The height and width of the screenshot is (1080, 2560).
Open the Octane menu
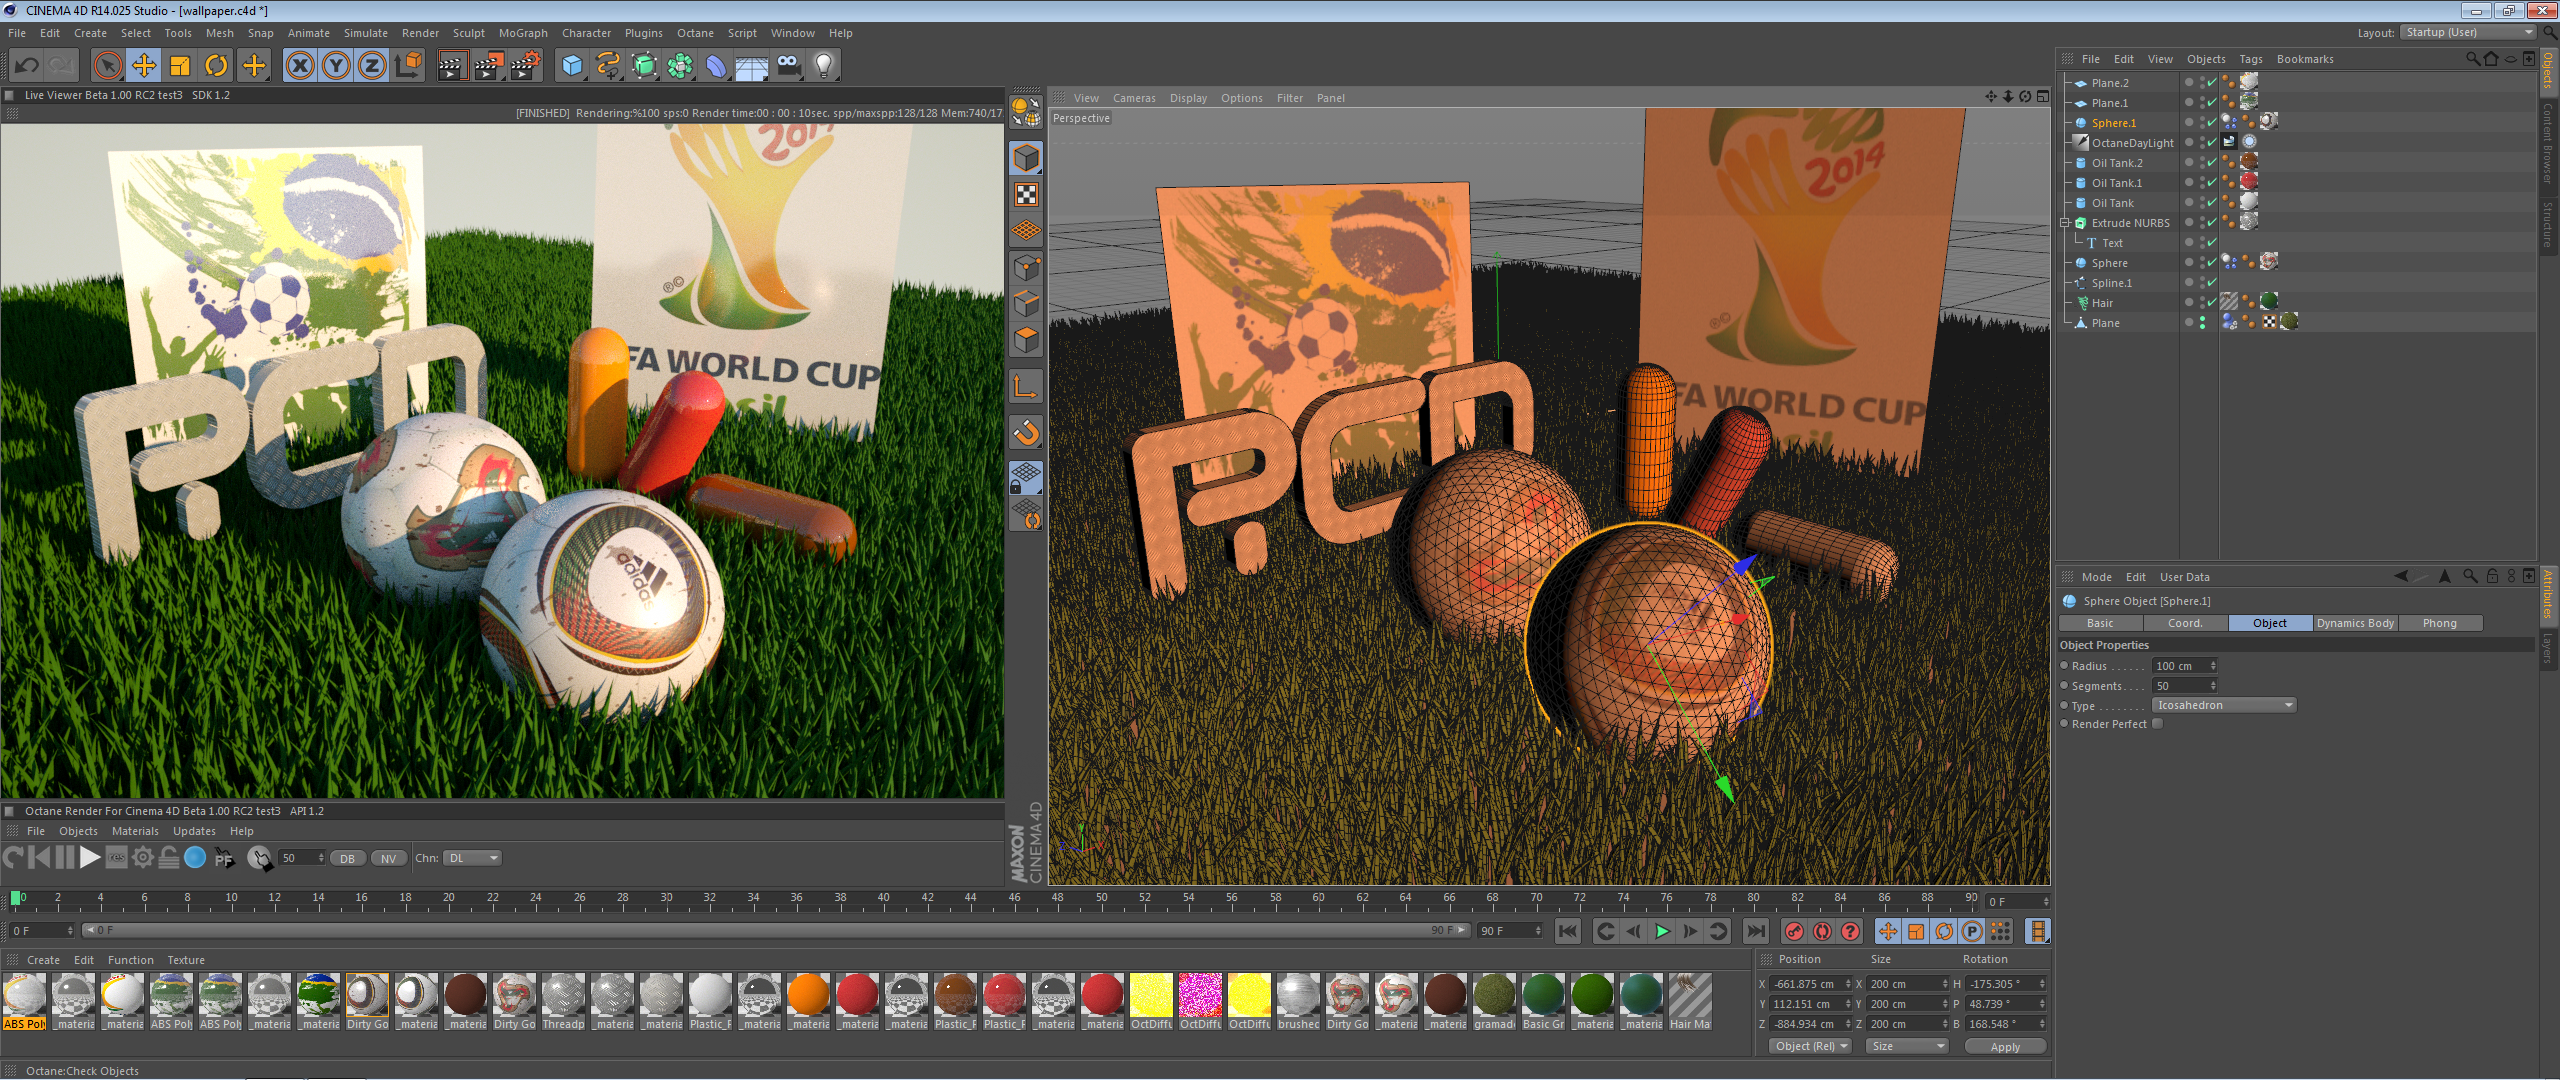coord(694,33)
